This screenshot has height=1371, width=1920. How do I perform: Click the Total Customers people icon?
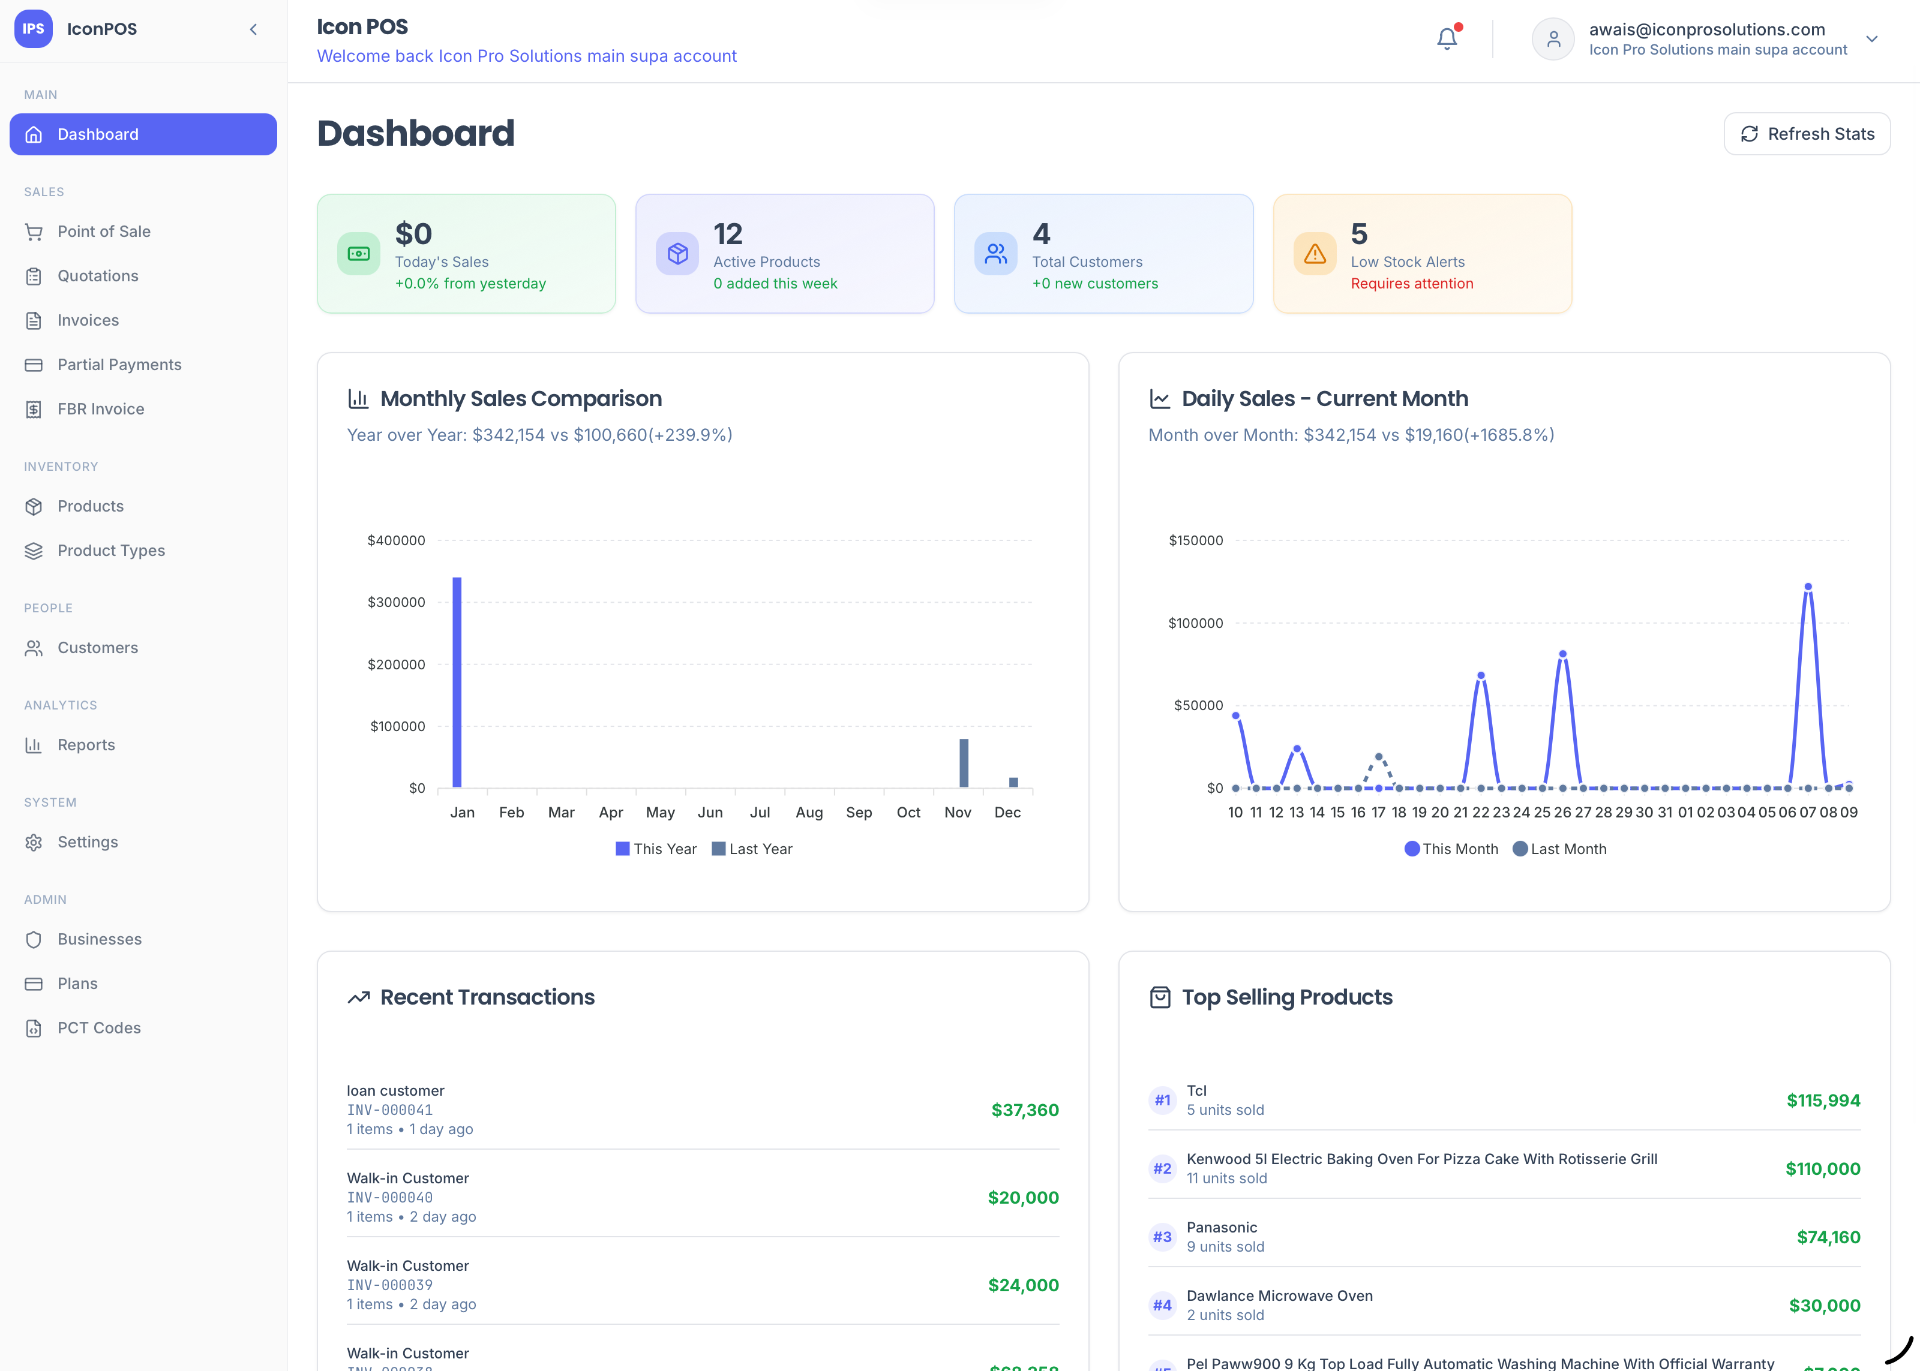[x=996, y=254]
